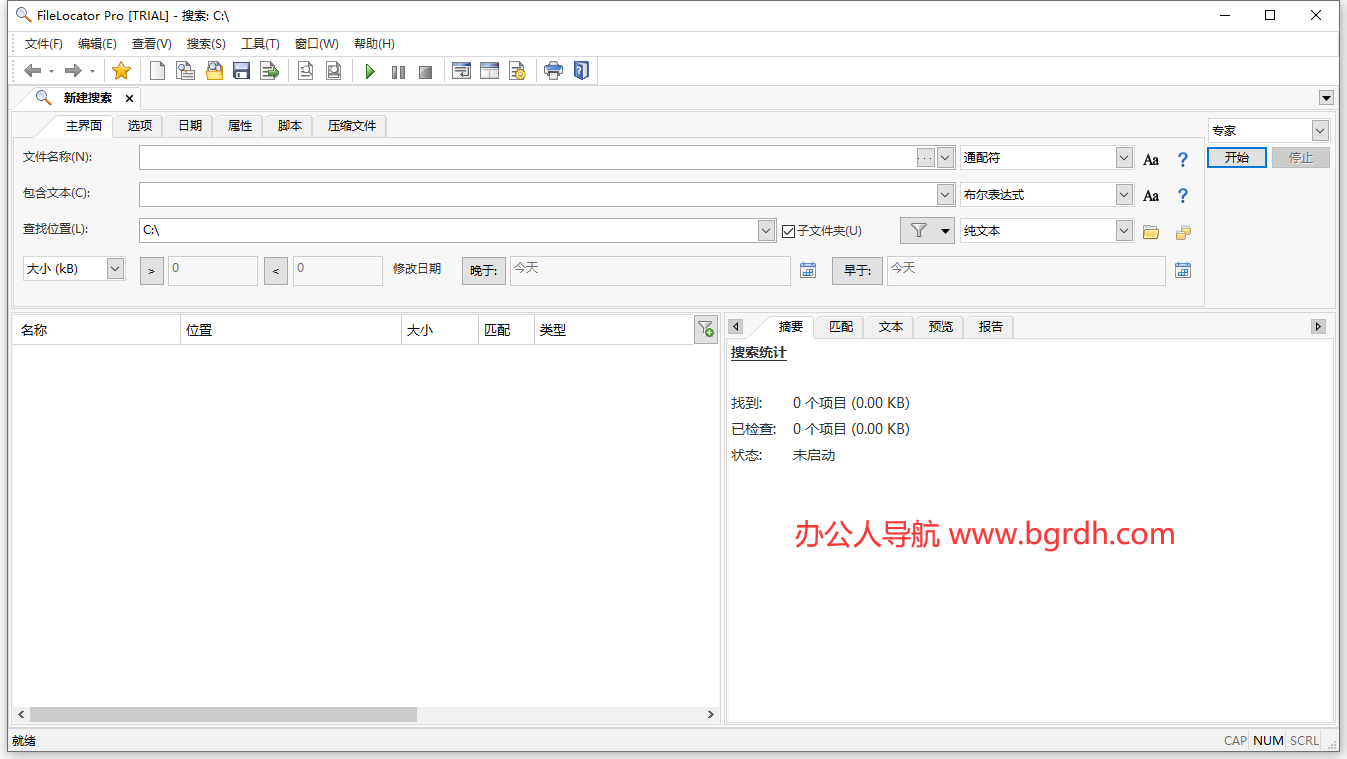Viewport: 1347px width, 759px height.
Task: Print the search results
Action: 553,70
